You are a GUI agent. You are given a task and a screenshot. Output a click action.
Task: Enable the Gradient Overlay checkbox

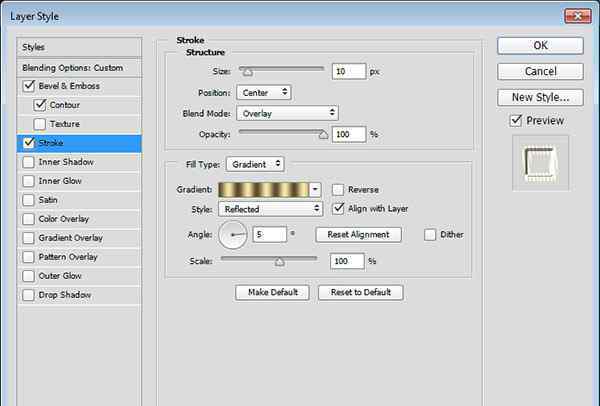tap(28, 238)
